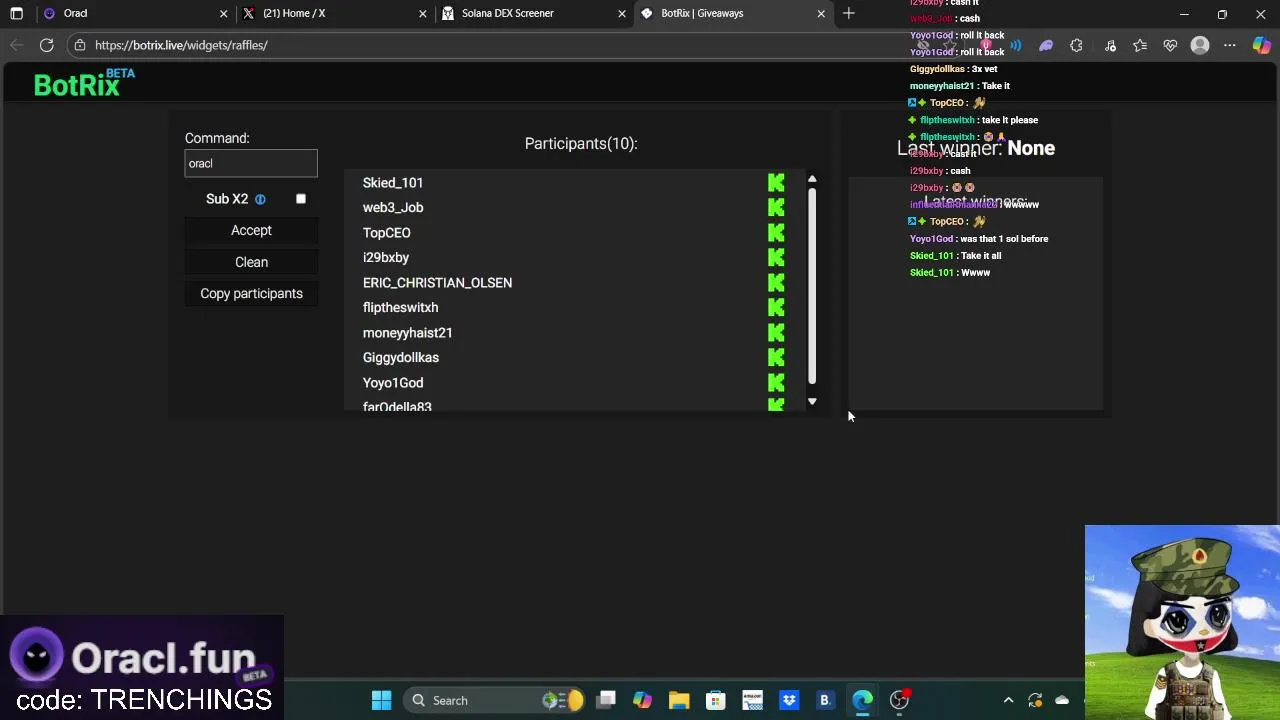Open Amazon app from taskbar

752,700
